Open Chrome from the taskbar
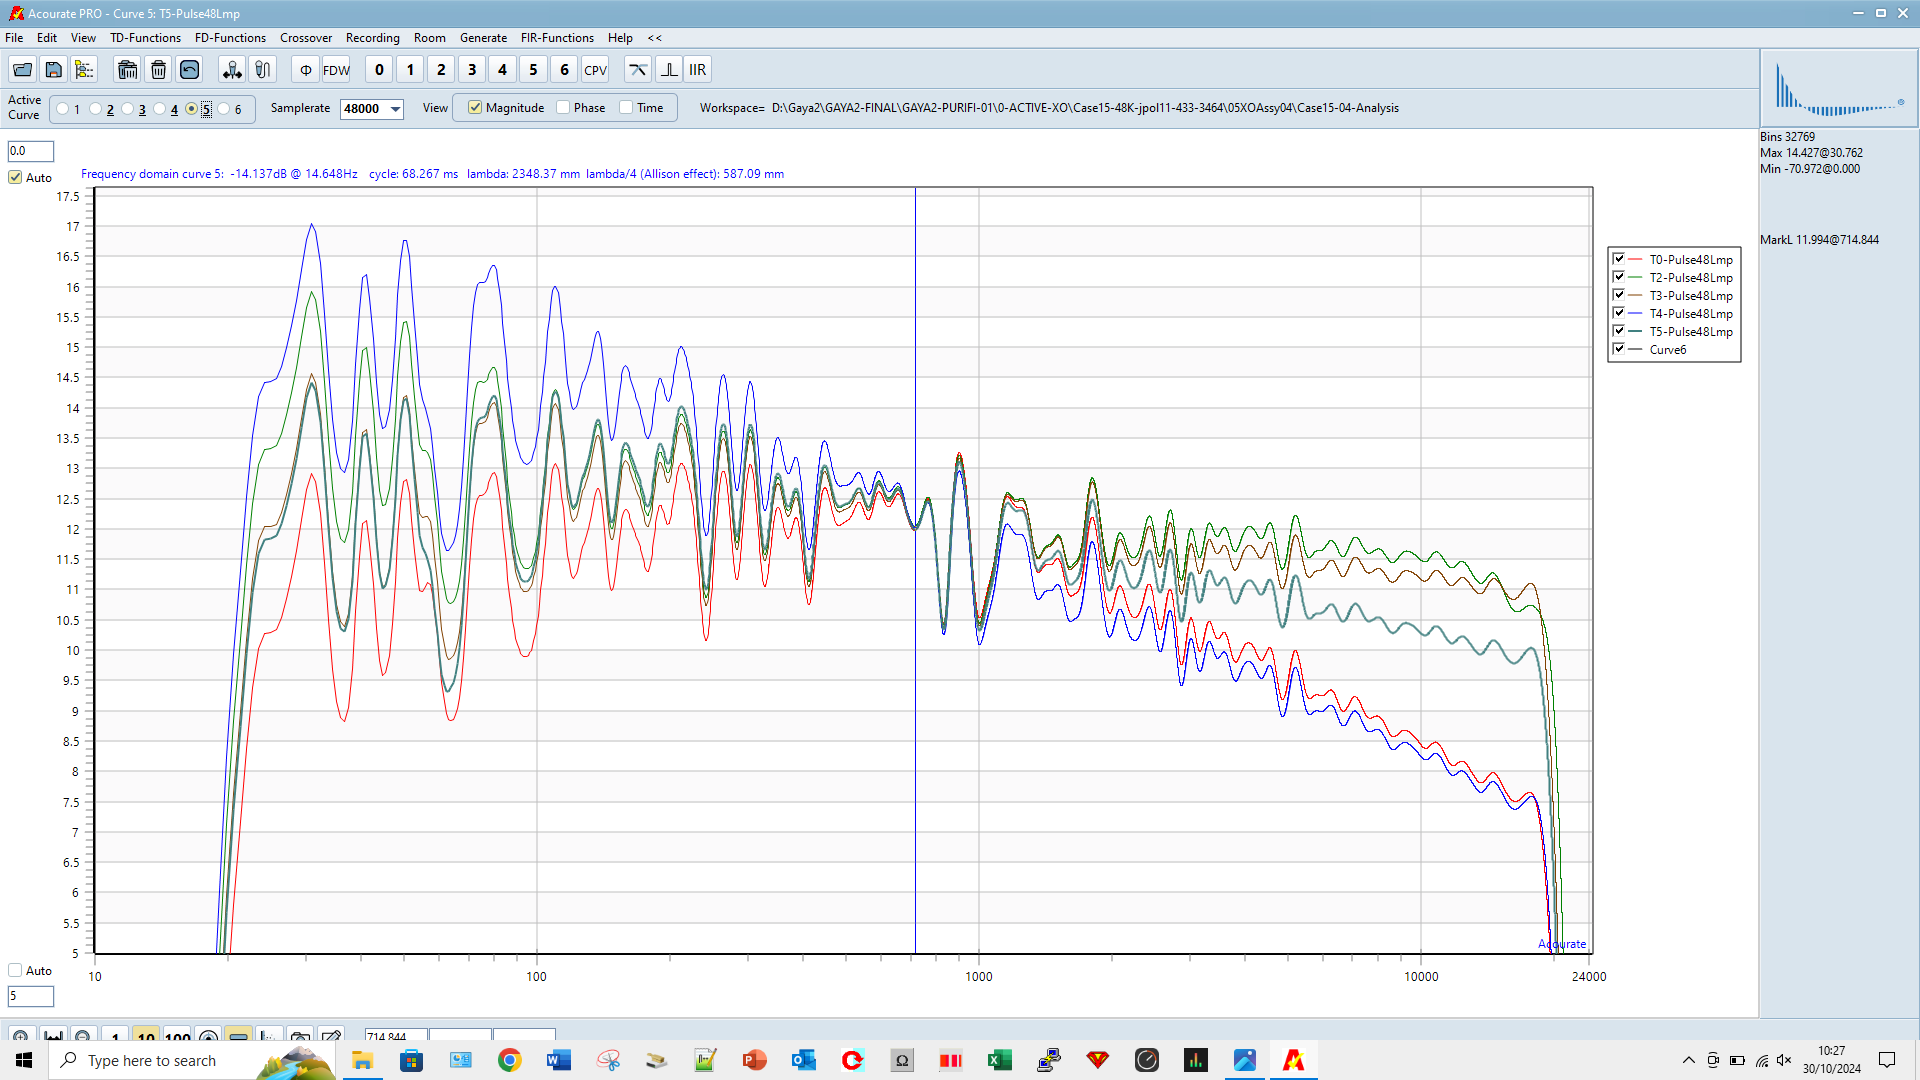Image resolution: width=1920 pixels, height=1080 pixels. 510,1060
